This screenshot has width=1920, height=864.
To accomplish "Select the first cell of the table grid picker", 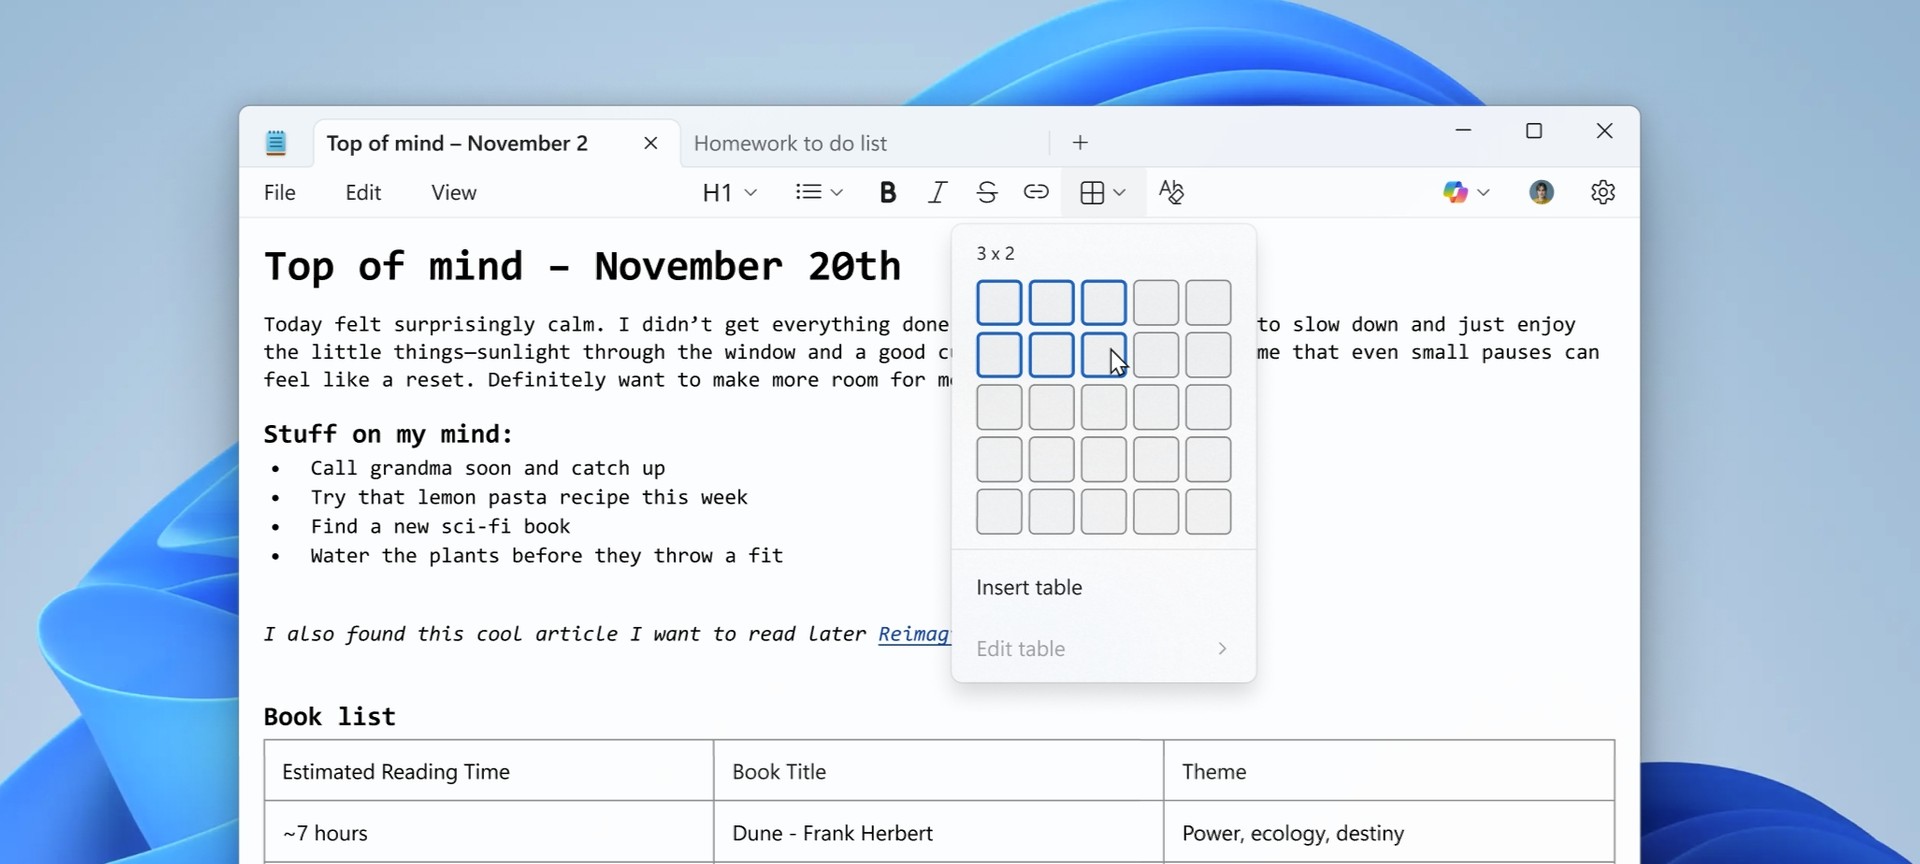I will point(999,303).
